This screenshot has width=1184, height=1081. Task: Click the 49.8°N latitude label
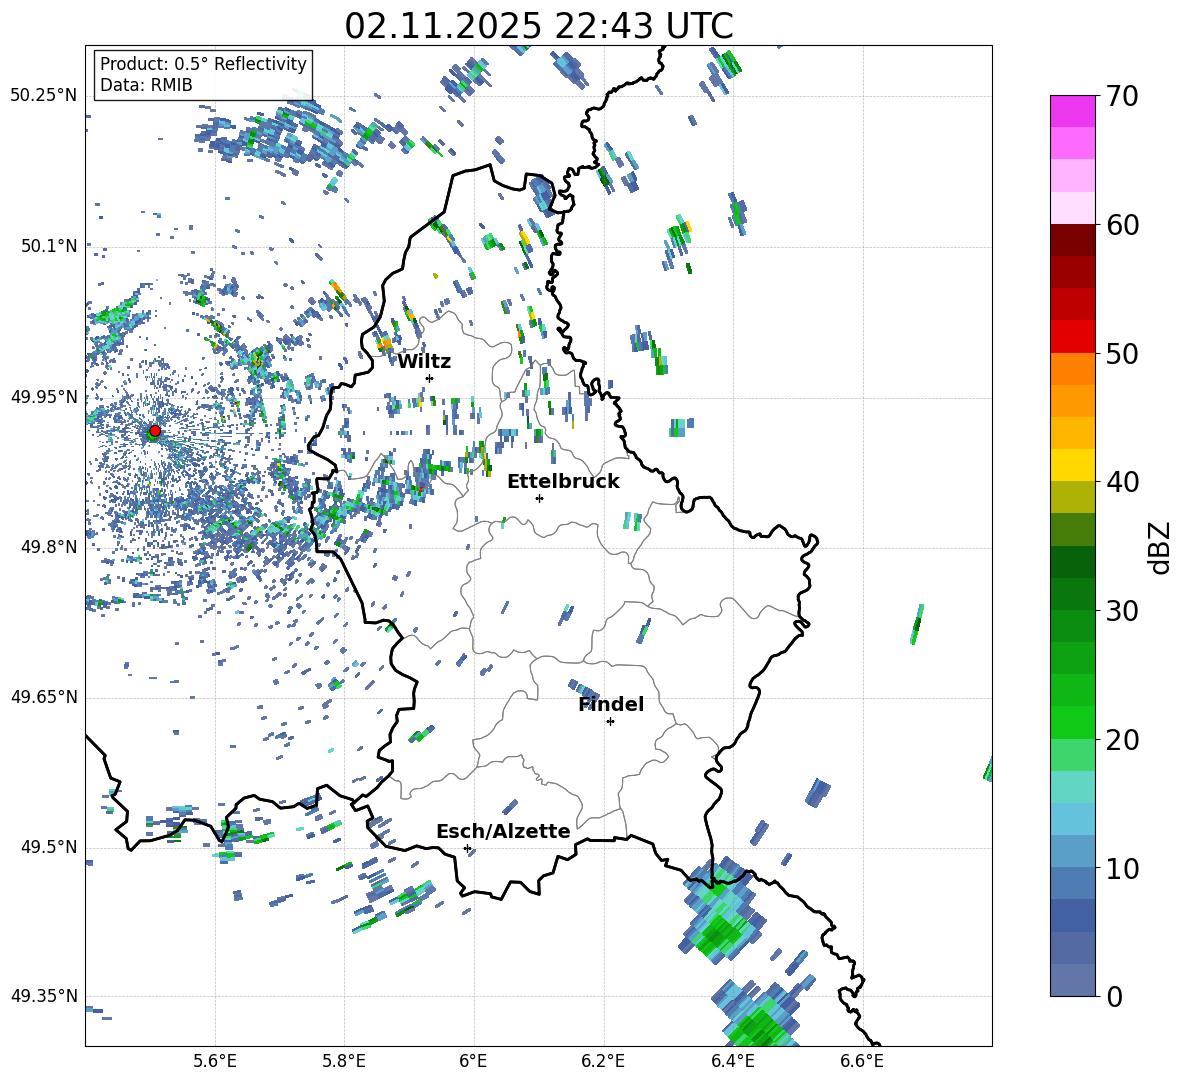[x=48, y=547]
